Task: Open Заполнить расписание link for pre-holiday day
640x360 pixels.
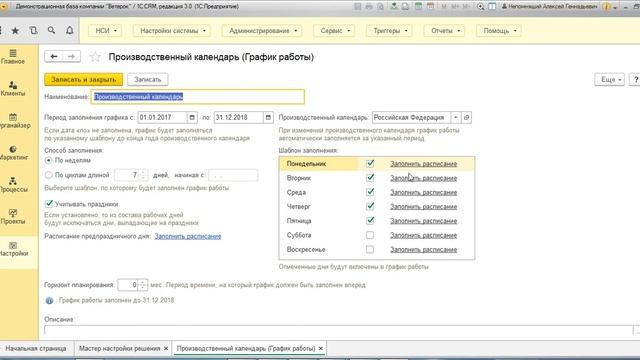Action: [x=188, y=236]
